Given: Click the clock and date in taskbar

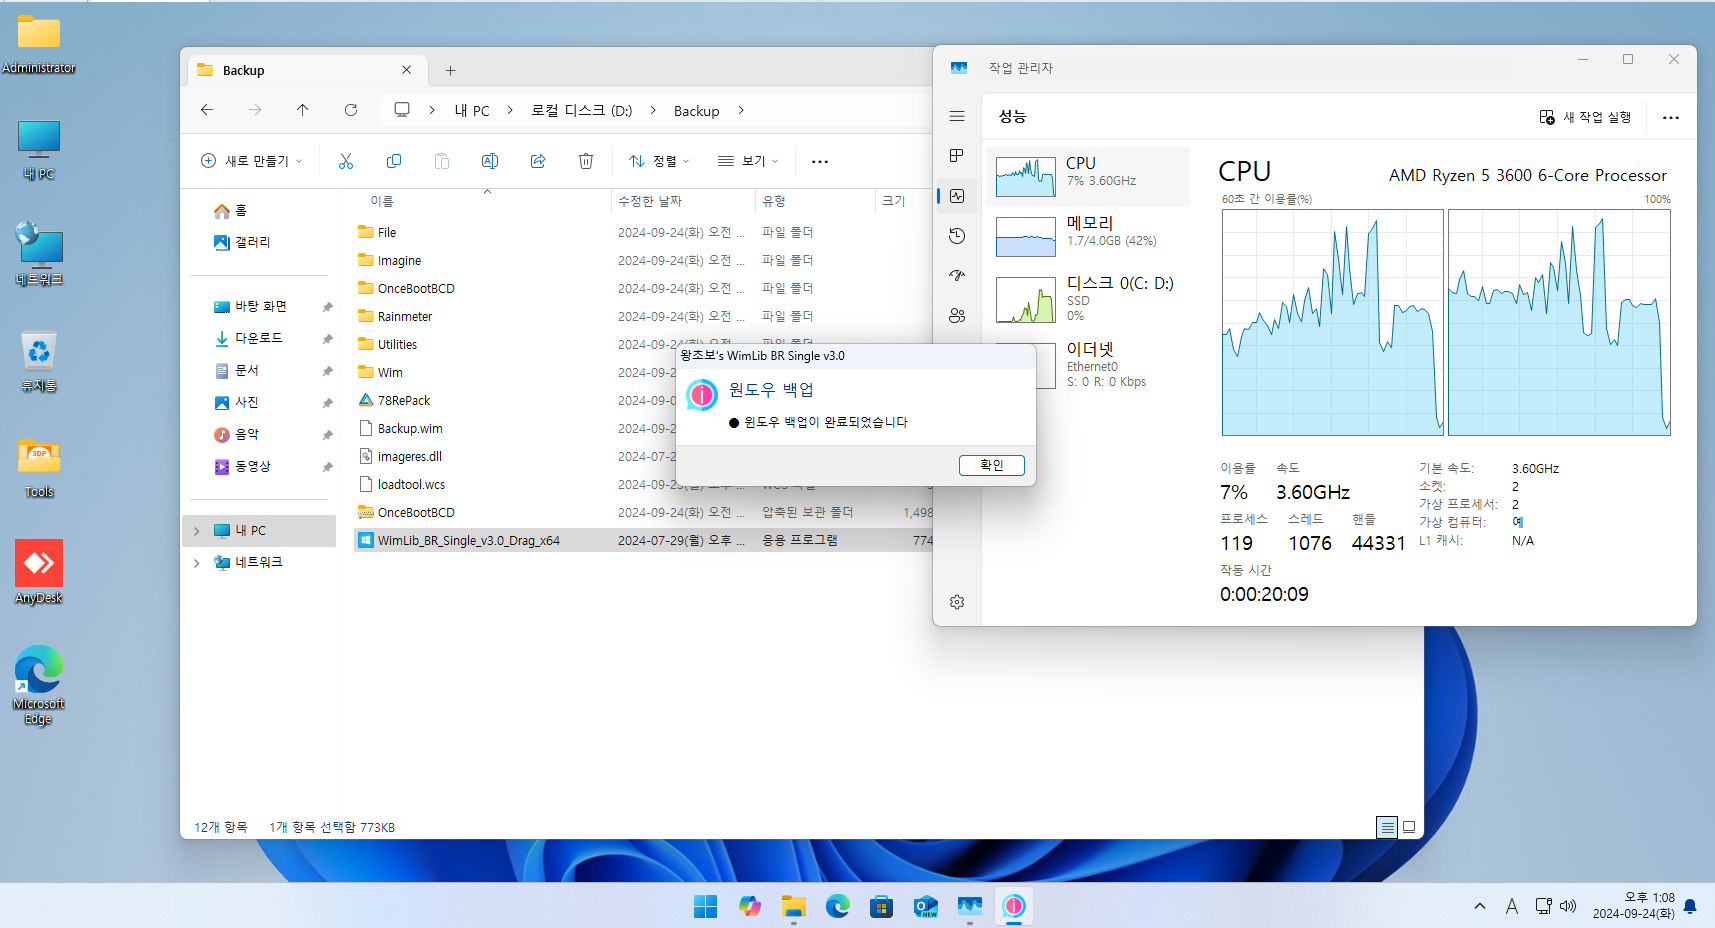Looking at the screenshot, I should (x=1633, y=906).
